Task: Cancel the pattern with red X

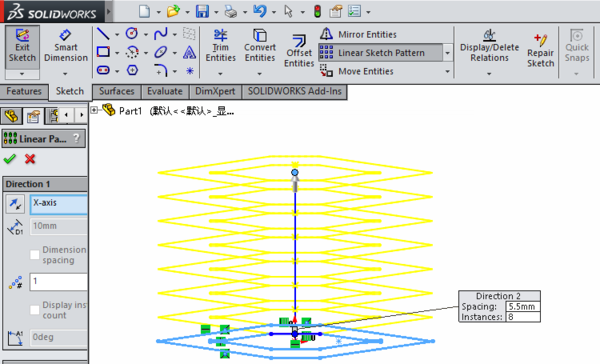Action: coord(30,159)
